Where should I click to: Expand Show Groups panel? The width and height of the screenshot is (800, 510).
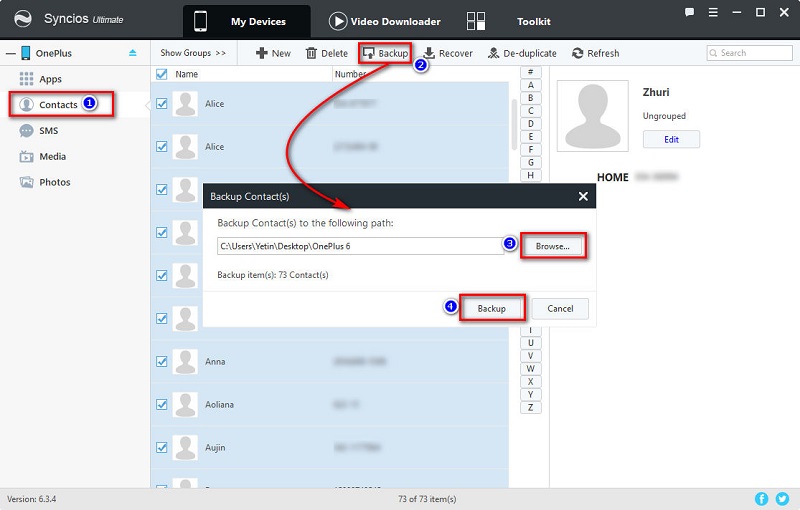click(193, 53)
